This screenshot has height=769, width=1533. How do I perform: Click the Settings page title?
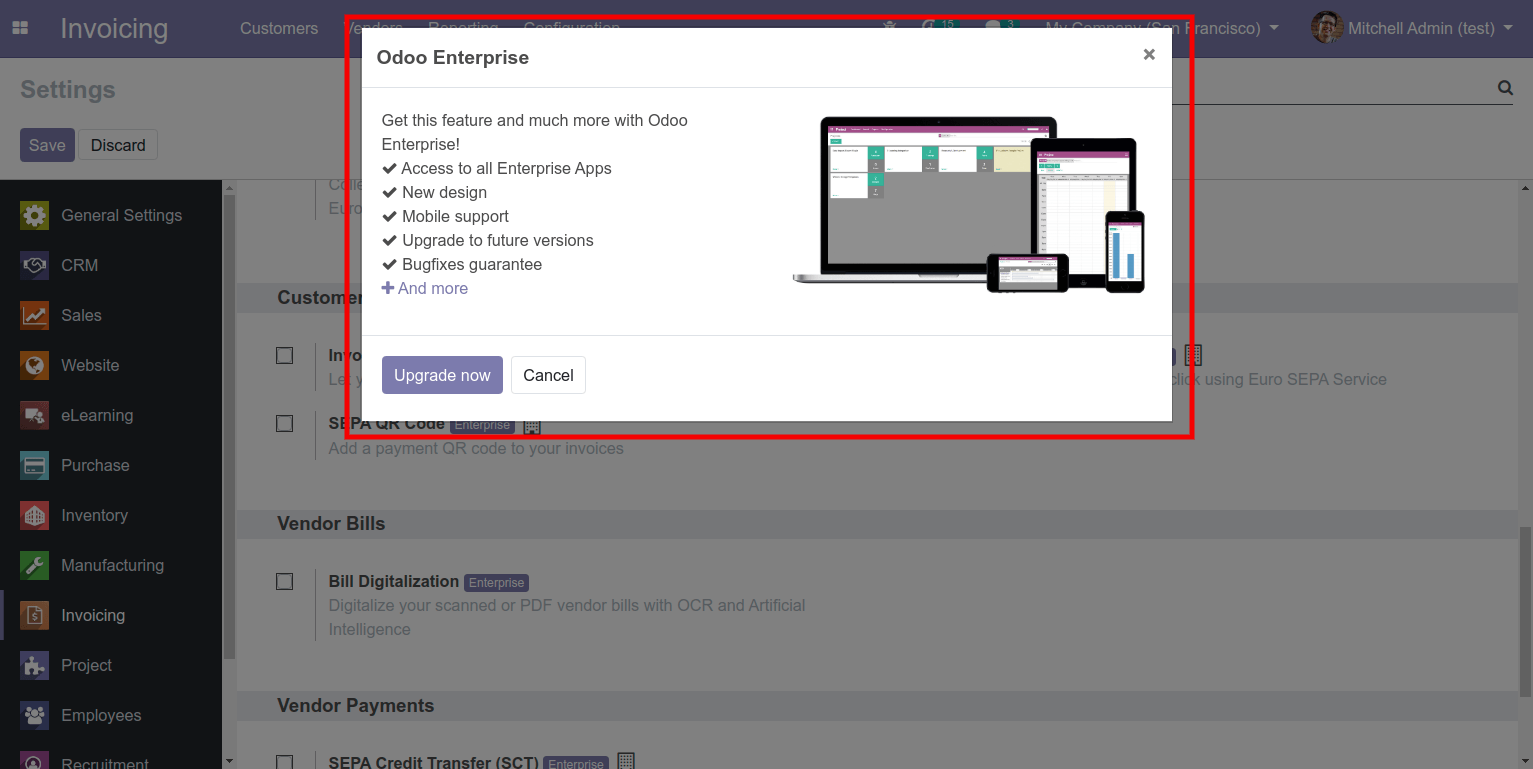[68, 89]
